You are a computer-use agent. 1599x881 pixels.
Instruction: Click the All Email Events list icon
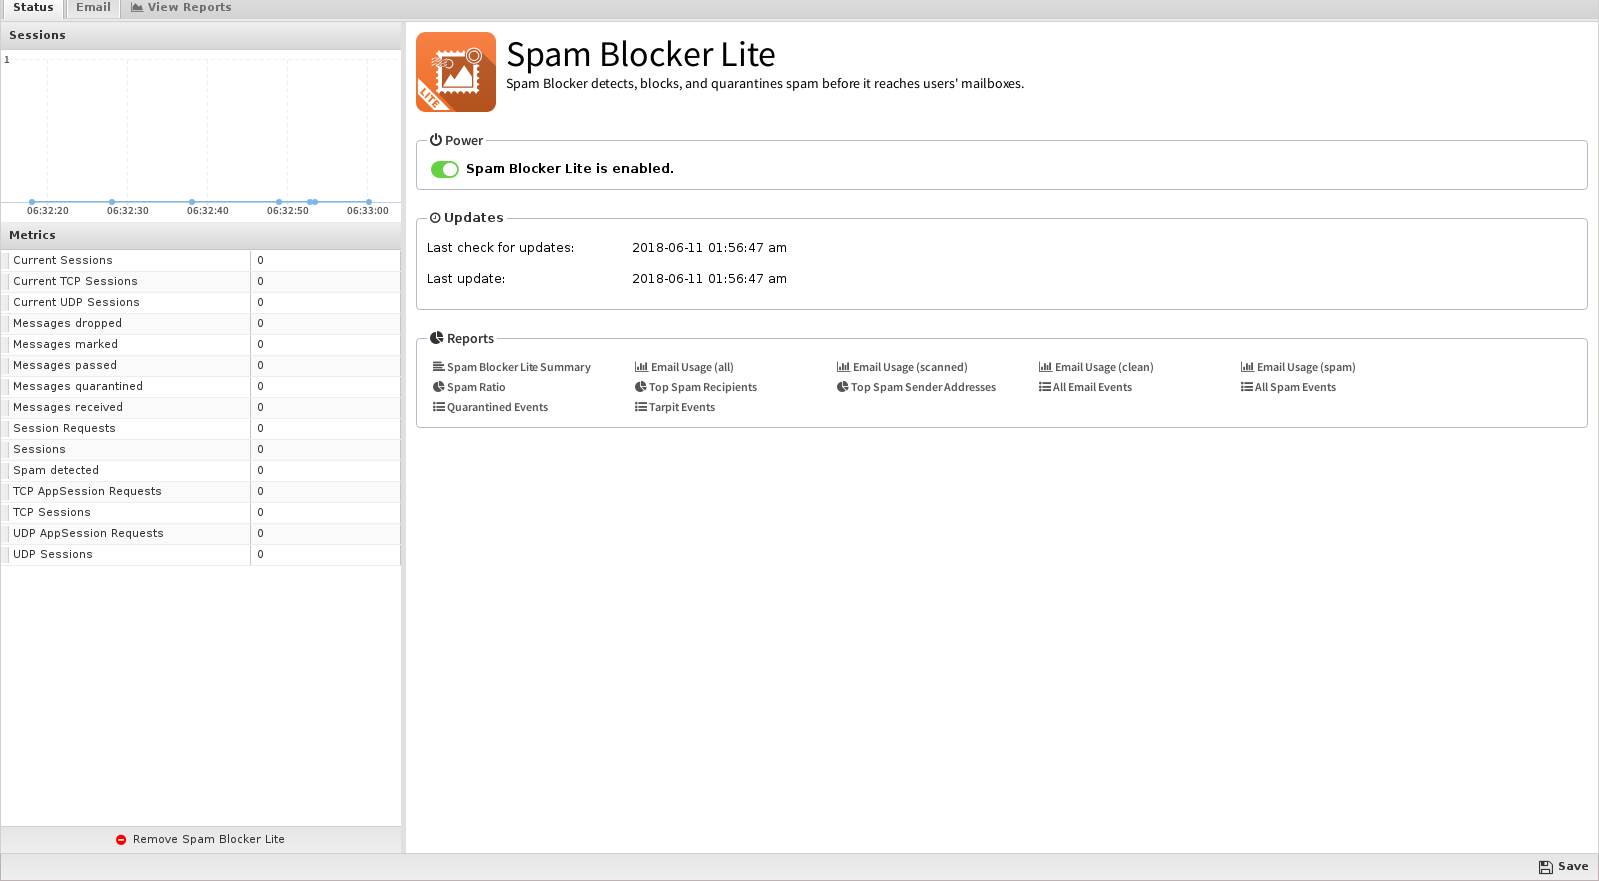tap(1045, 387)
